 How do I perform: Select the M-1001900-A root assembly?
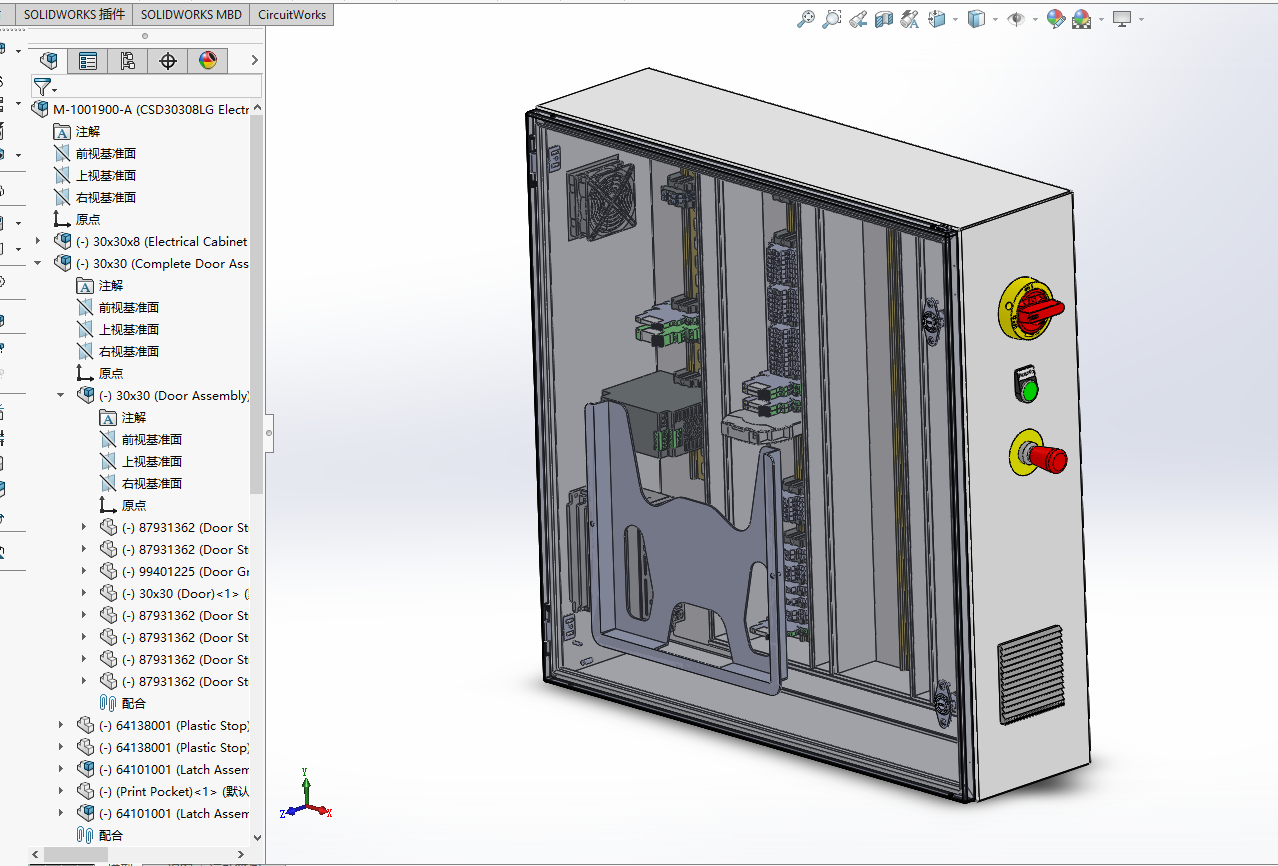(x=150, y=109)
